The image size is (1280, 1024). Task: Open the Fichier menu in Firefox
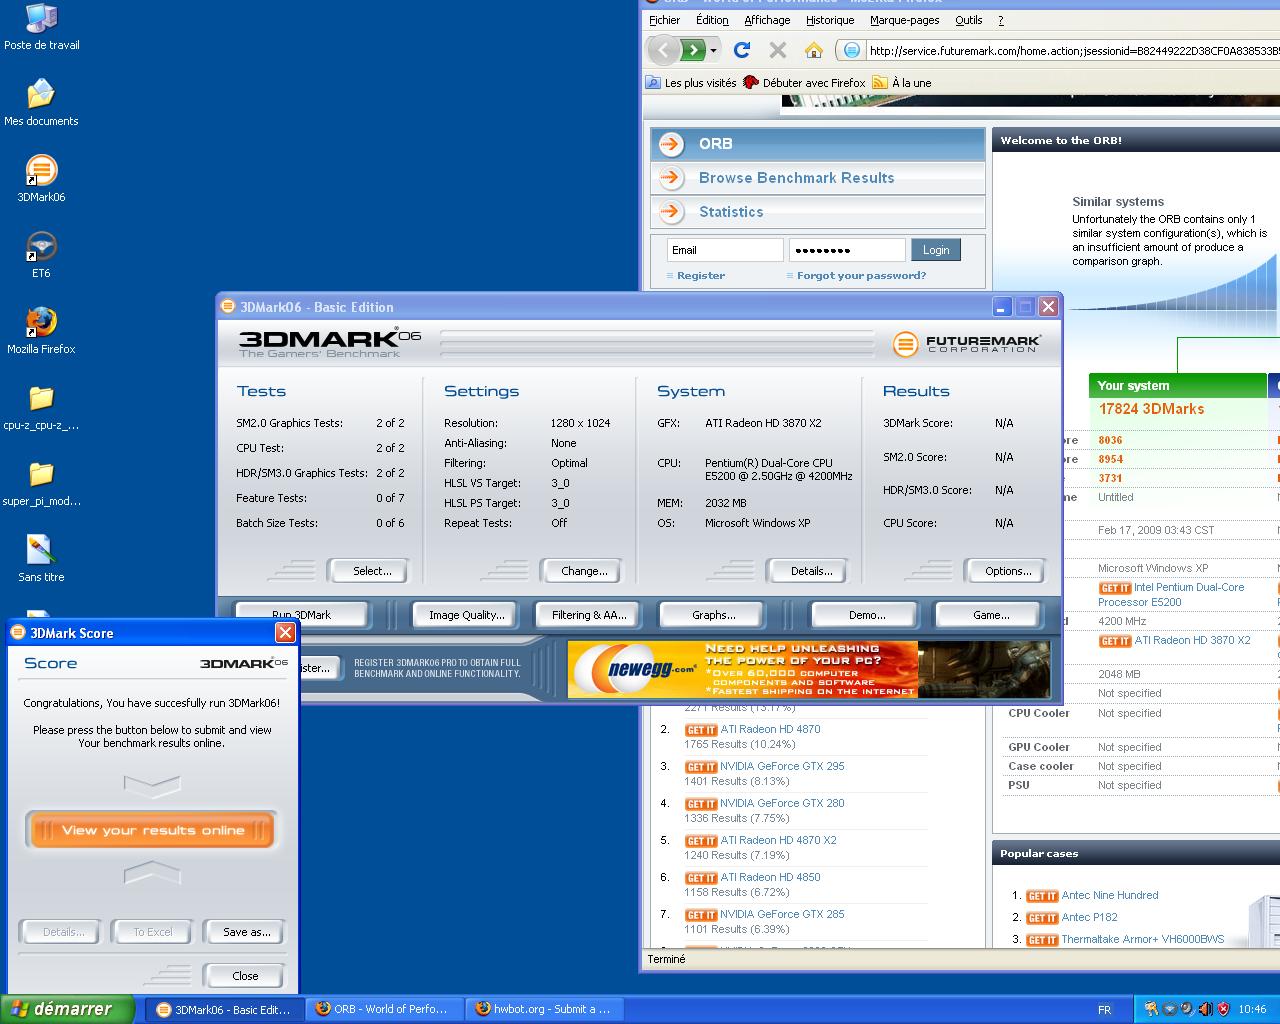point(664,20)
